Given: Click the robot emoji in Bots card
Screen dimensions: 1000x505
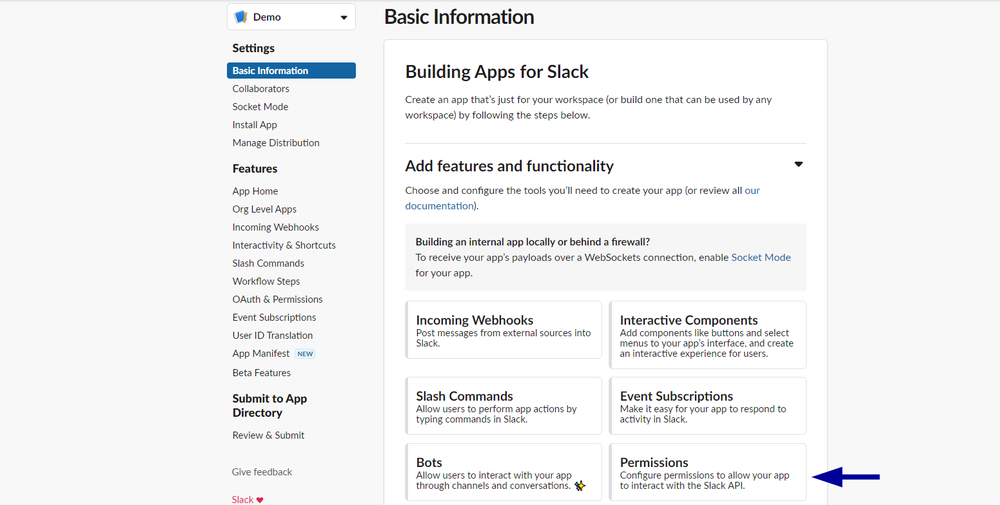Looking at the screenshot, I should tap(580, 486).
